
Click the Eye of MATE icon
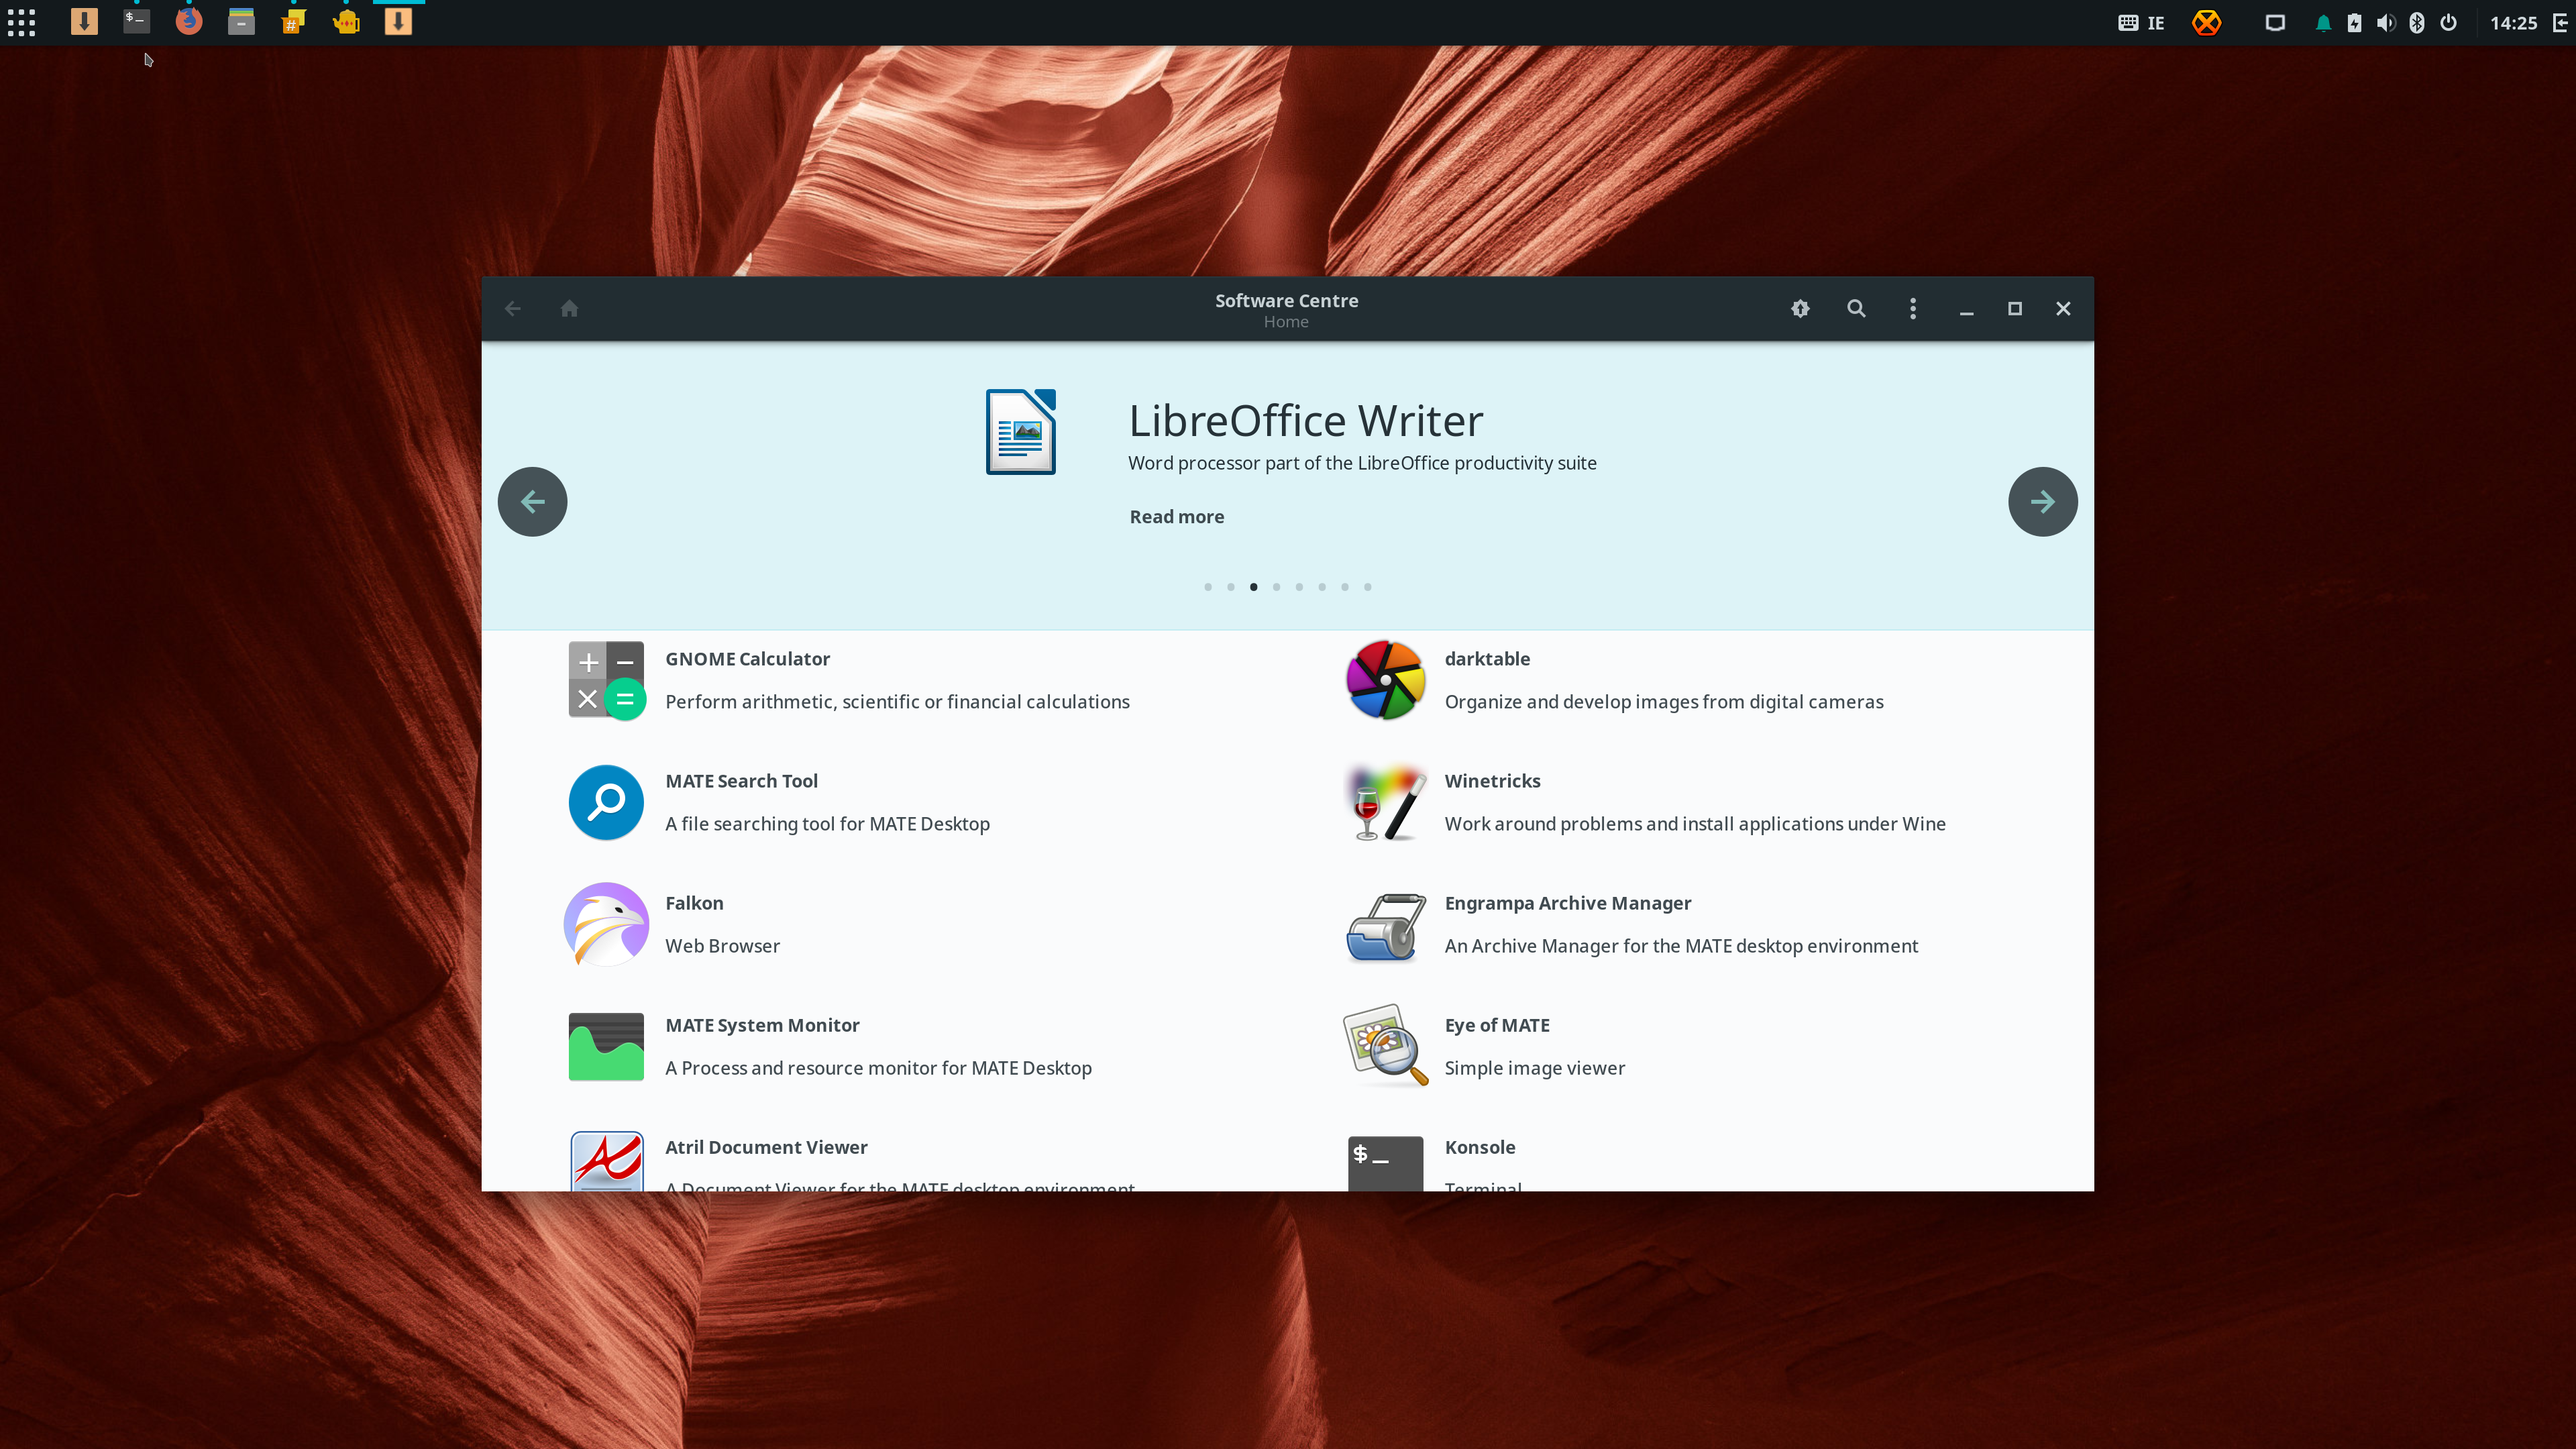1385,1046
